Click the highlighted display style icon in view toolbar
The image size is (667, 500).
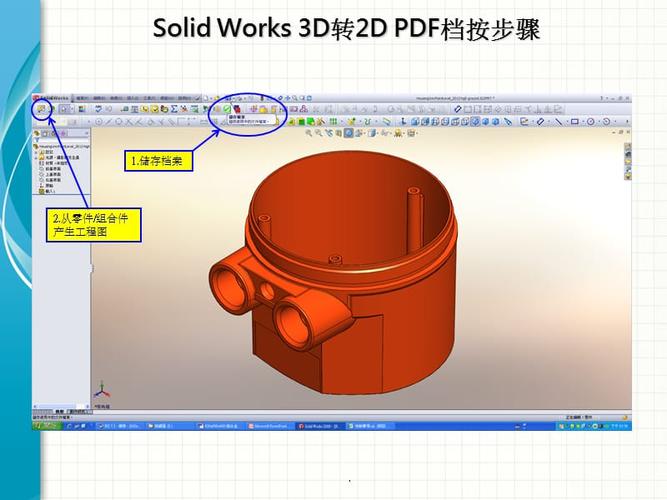[x=348, y=133]
